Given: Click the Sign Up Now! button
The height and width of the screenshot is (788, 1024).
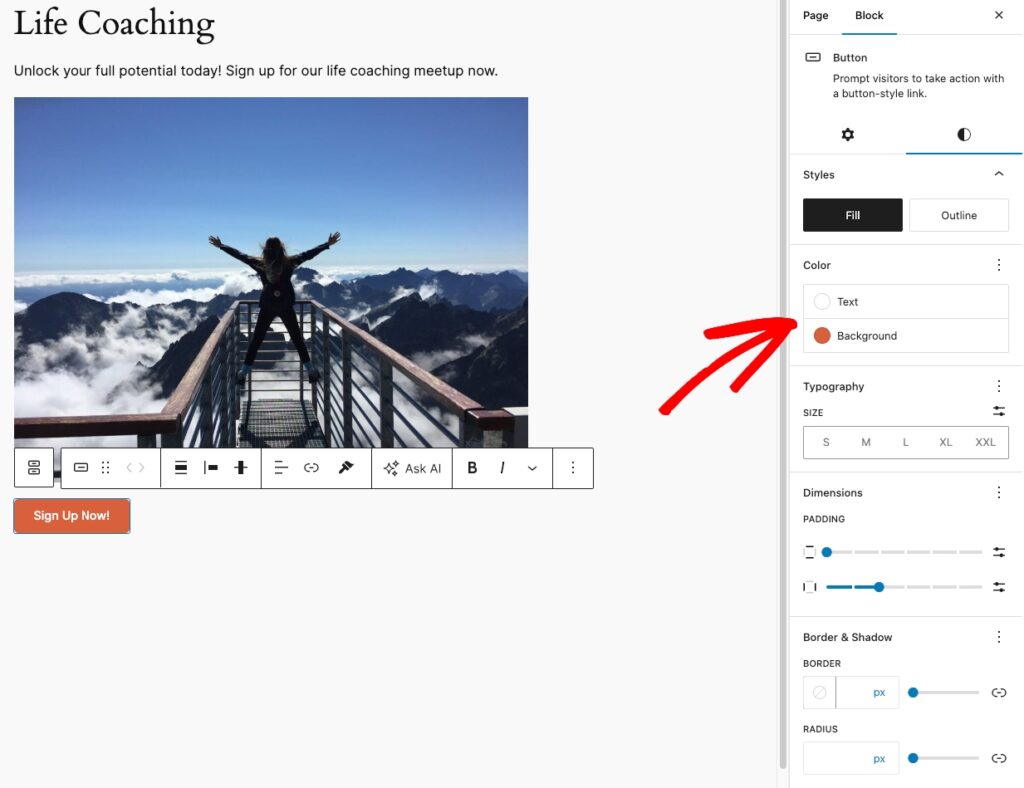Looking at the screenshot, I should click(72, 516).
